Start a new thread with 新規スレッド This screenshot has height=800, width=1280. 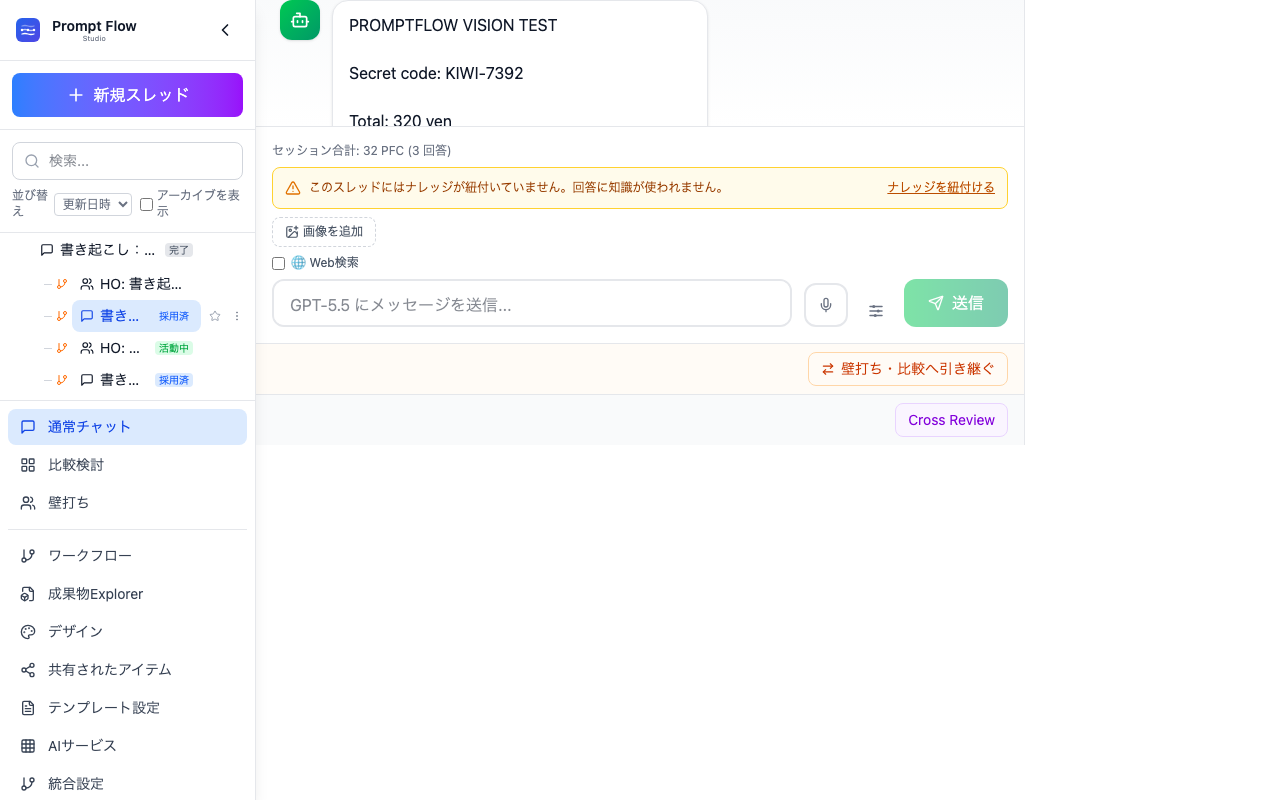pos(127,95)
